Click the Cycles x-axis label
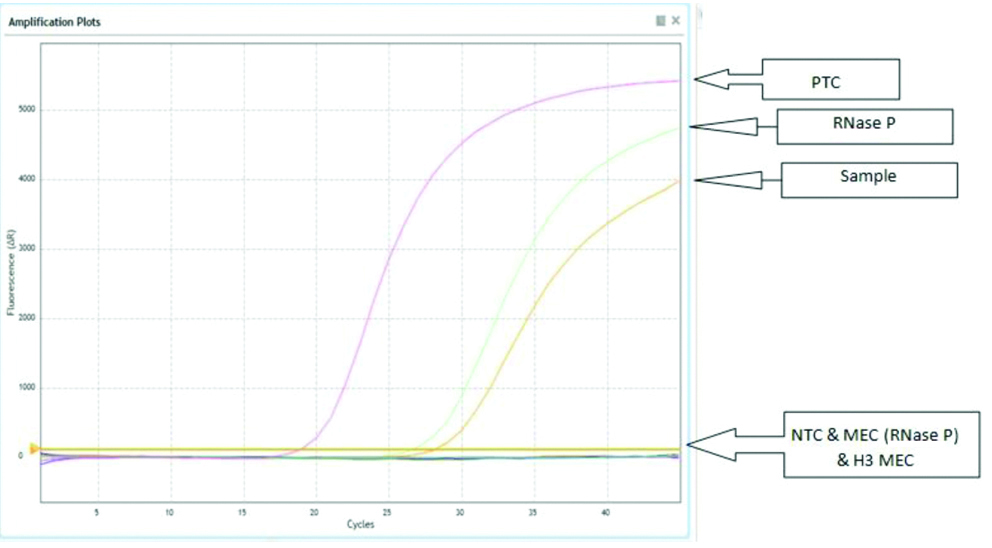The height and width of the screenshot is (548, 992). point(360,524)
